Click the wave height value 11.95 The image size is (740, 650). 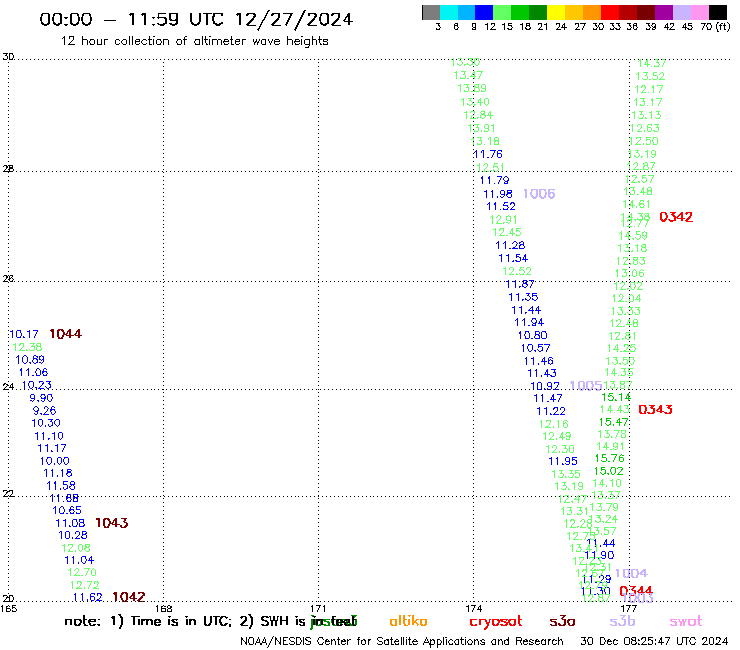(x=563, y=461)
